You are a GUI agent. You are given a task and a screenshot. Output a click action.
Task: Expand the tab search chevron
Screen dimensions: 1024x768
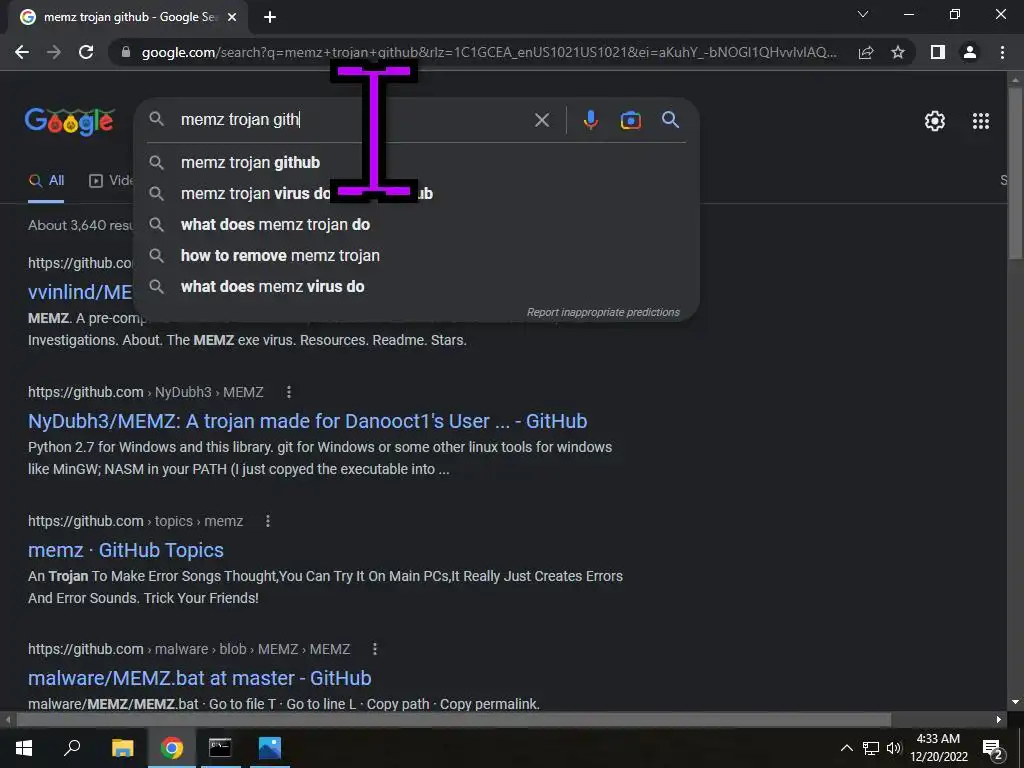[863, 14]
